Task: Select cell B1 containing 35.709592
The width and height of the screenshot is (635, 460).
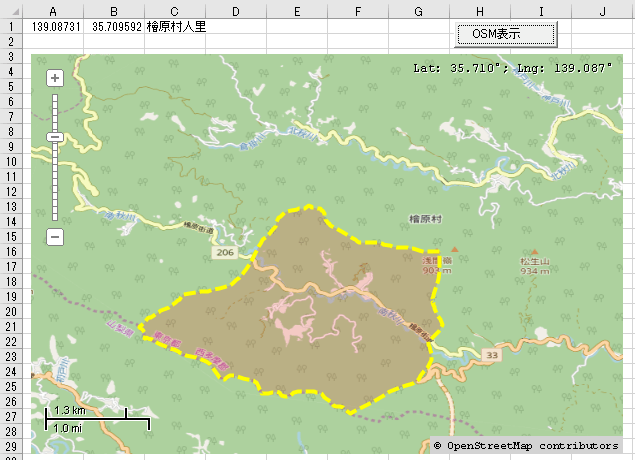Action: pyautogui.click(x=114, y=27)
